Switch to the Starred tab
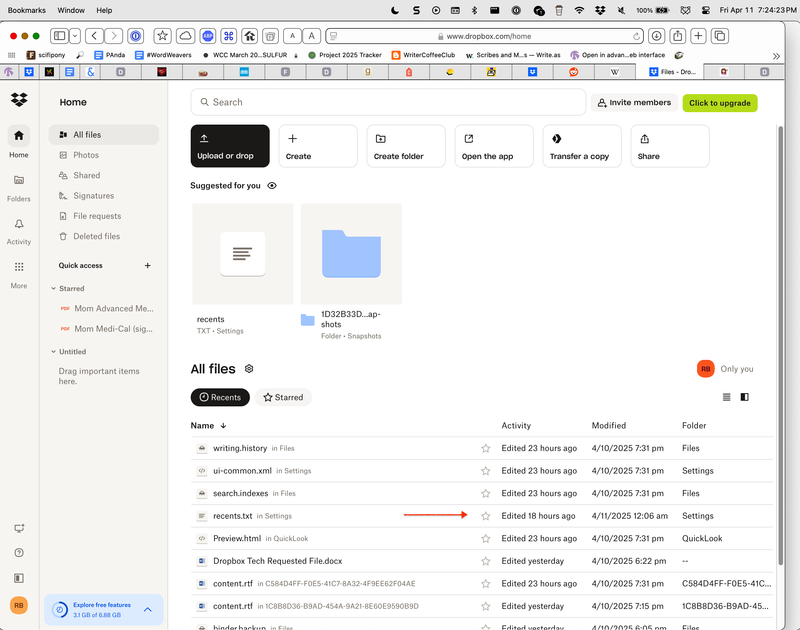 click(283, 397)
